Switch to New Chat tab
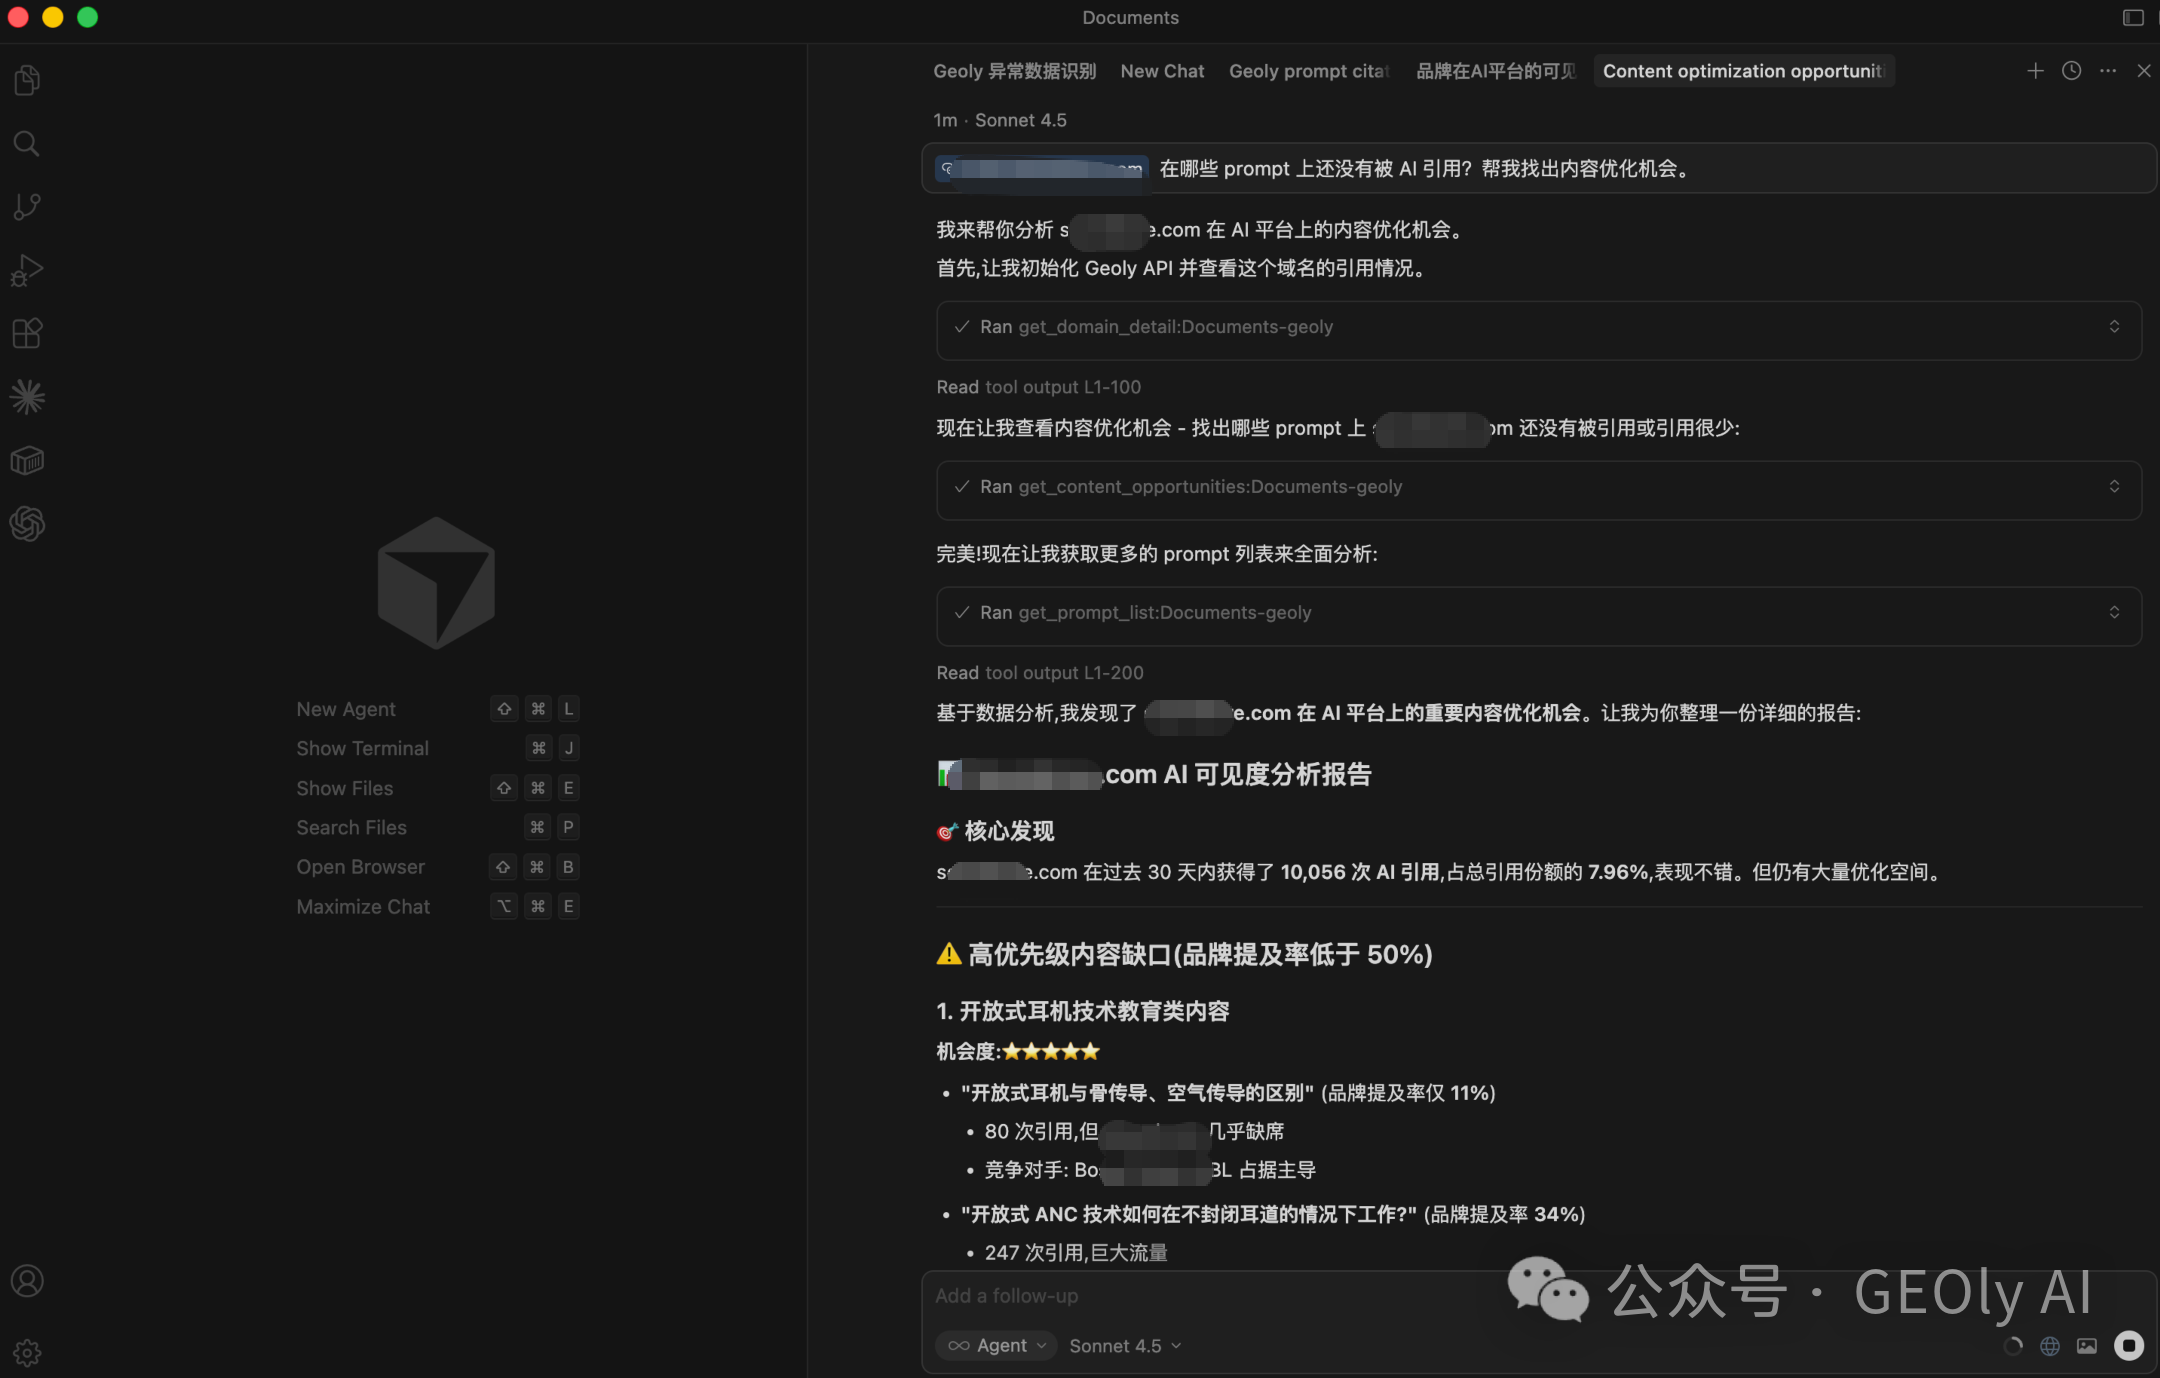The image size is (2160, 1378). [1162, 71]
